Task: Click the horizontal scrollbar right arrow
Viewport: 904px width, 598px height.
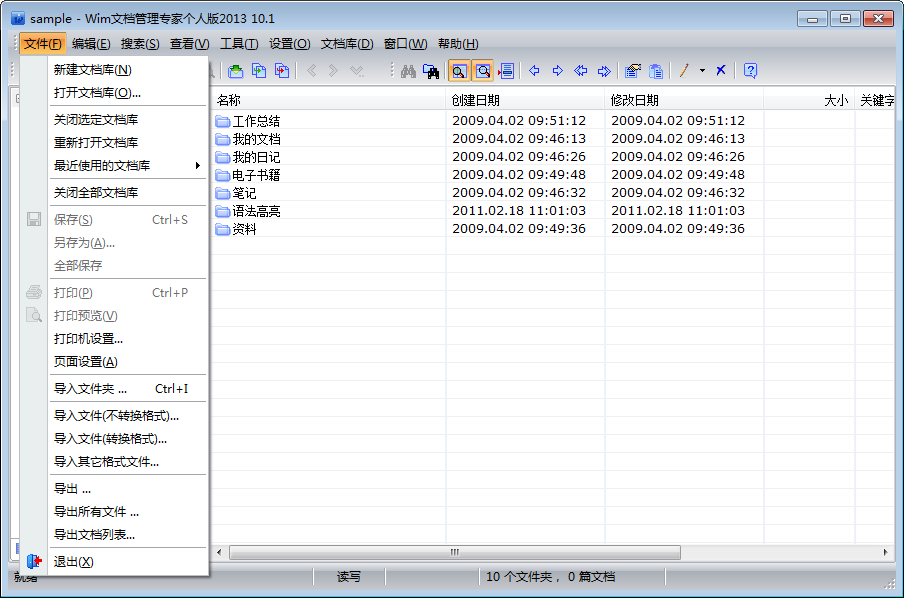Action: 886,552
